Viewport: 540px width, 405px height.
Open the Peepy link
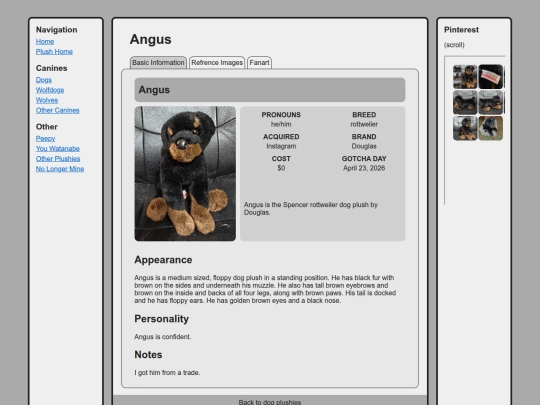(x=45, y=138)
